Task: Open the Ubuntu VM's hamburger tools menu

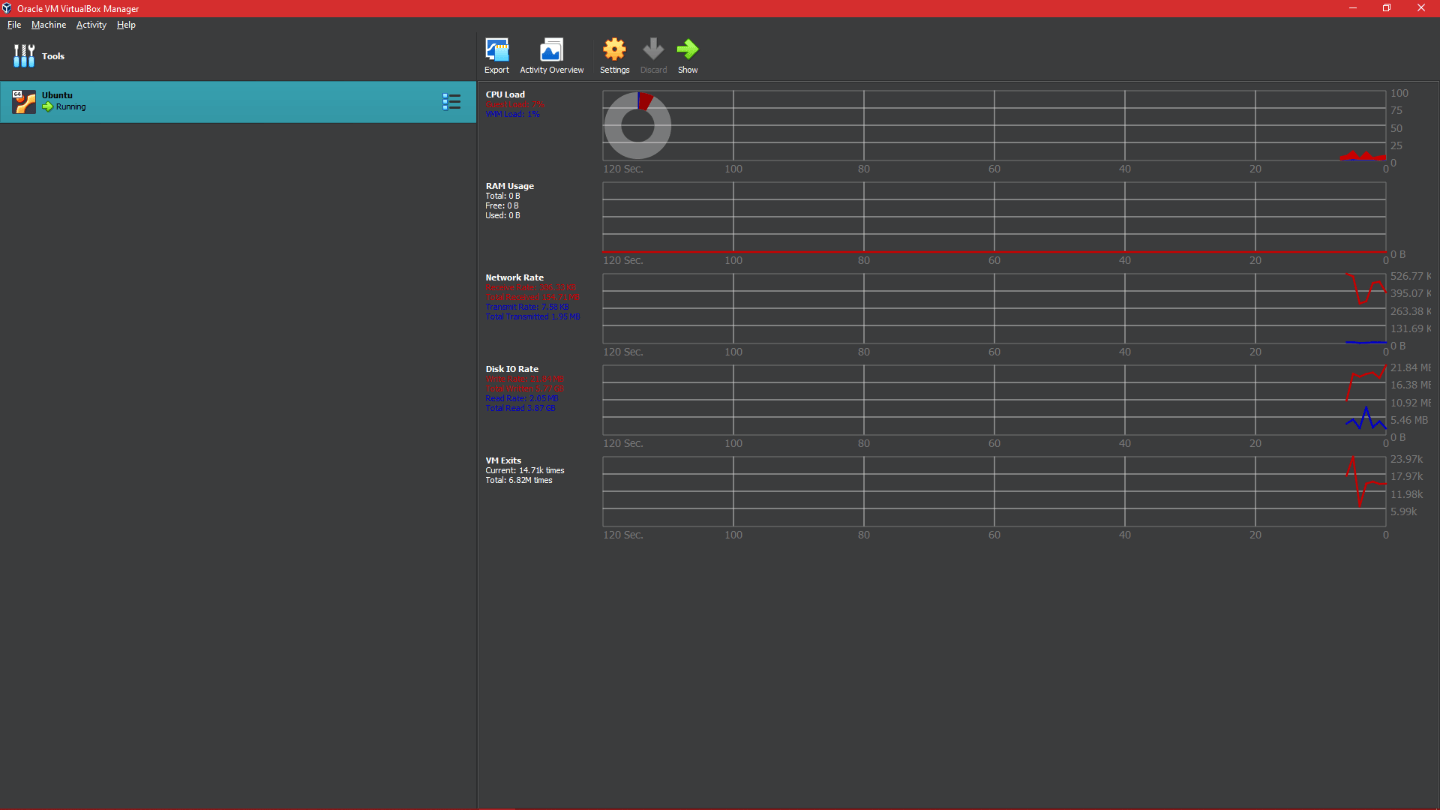Action: coord(451,101)
